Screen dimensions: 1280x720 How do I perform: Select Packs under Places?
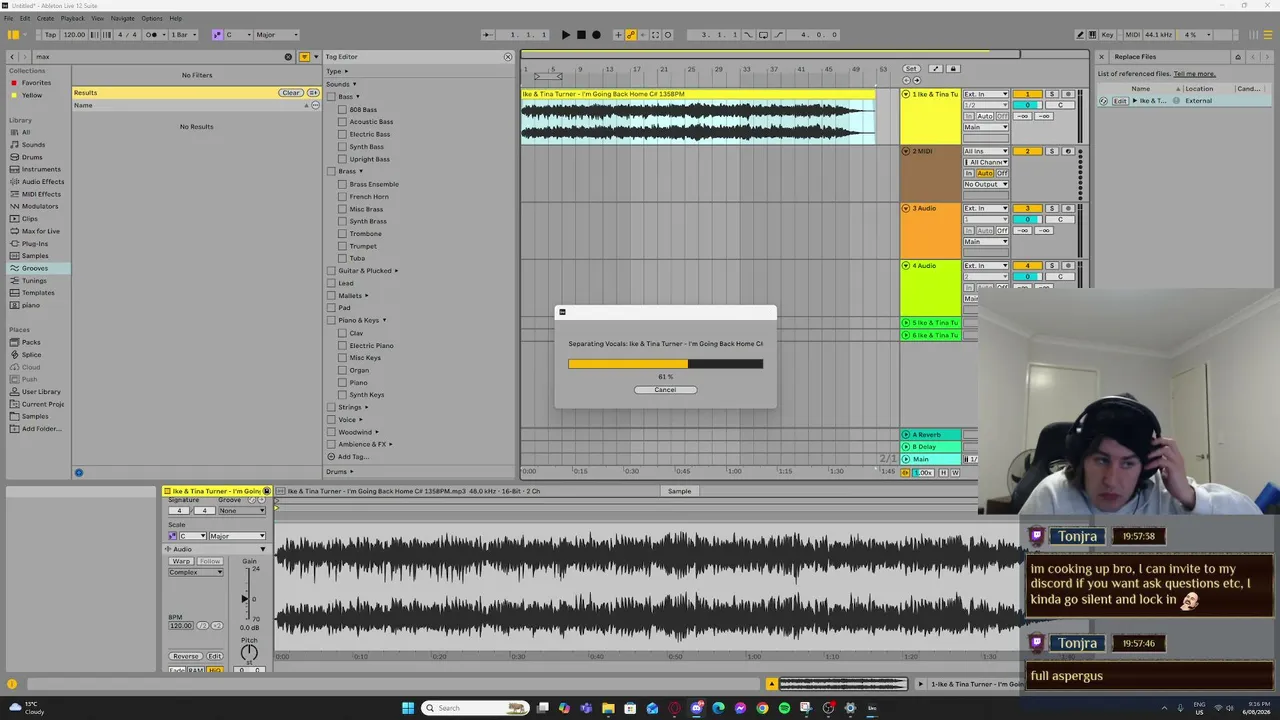pos(31,342)
